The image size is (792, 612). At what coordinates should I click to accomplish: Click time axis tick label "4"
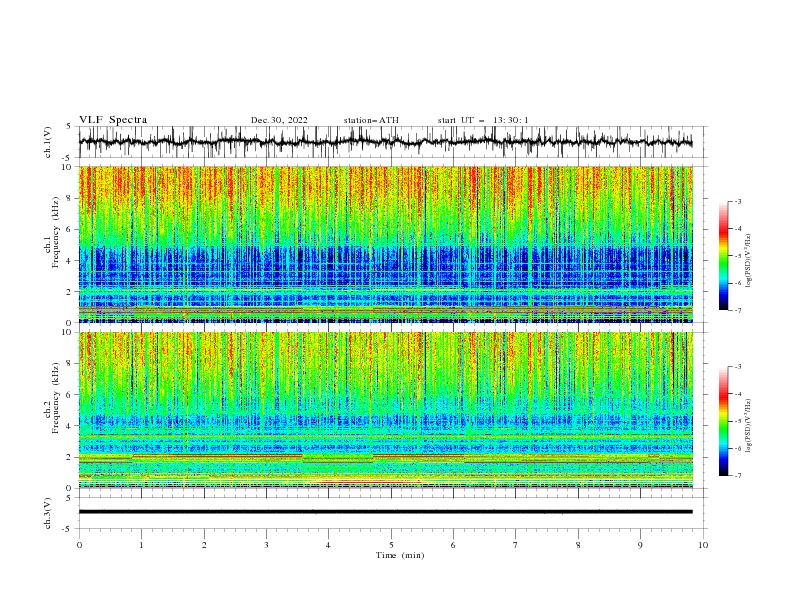328,545
